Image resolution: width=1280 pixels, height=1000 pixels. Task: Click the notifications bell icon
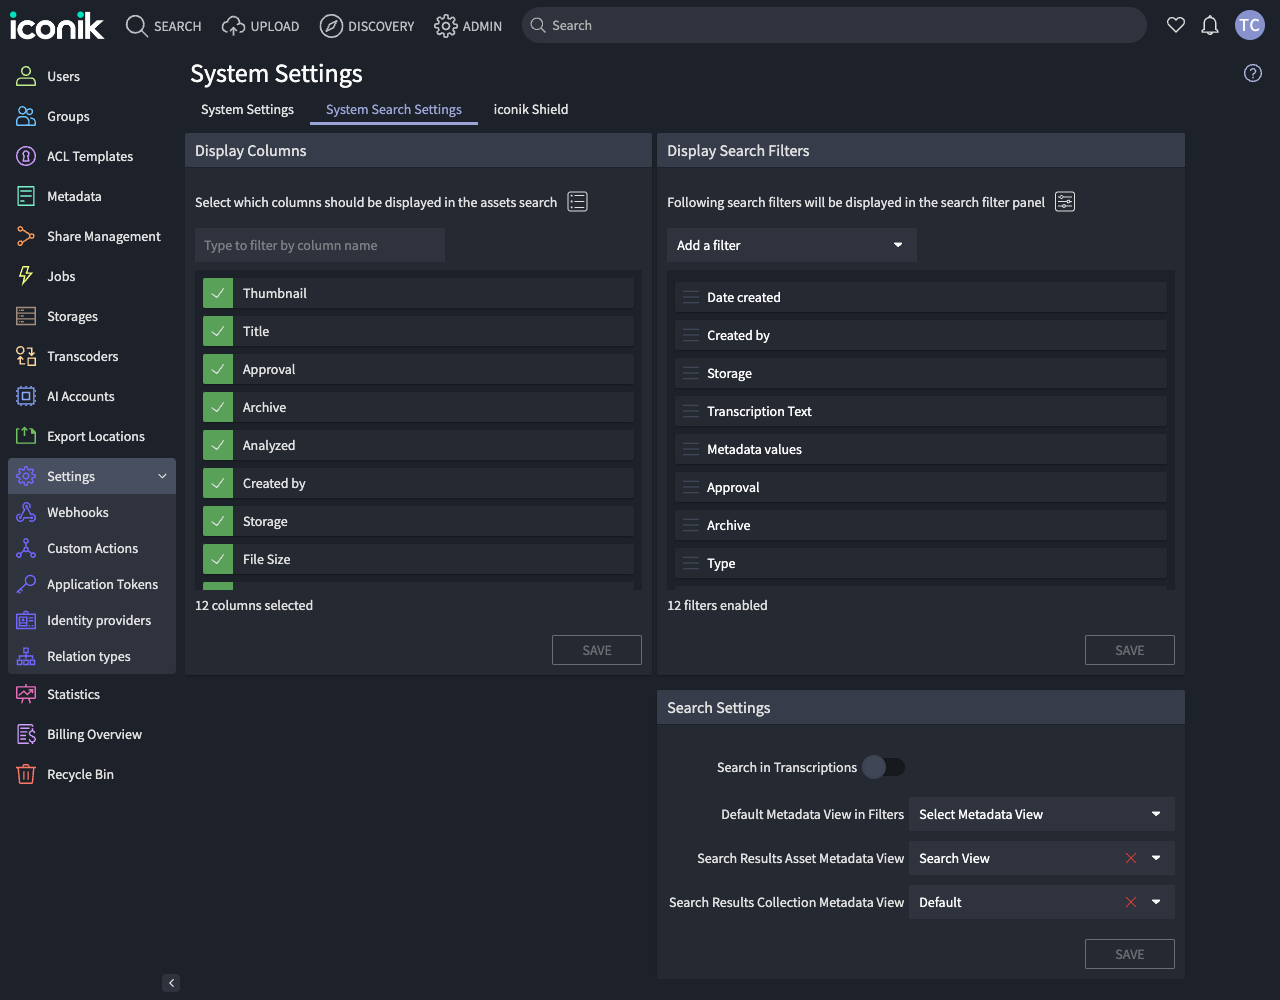click(1210, 25)
